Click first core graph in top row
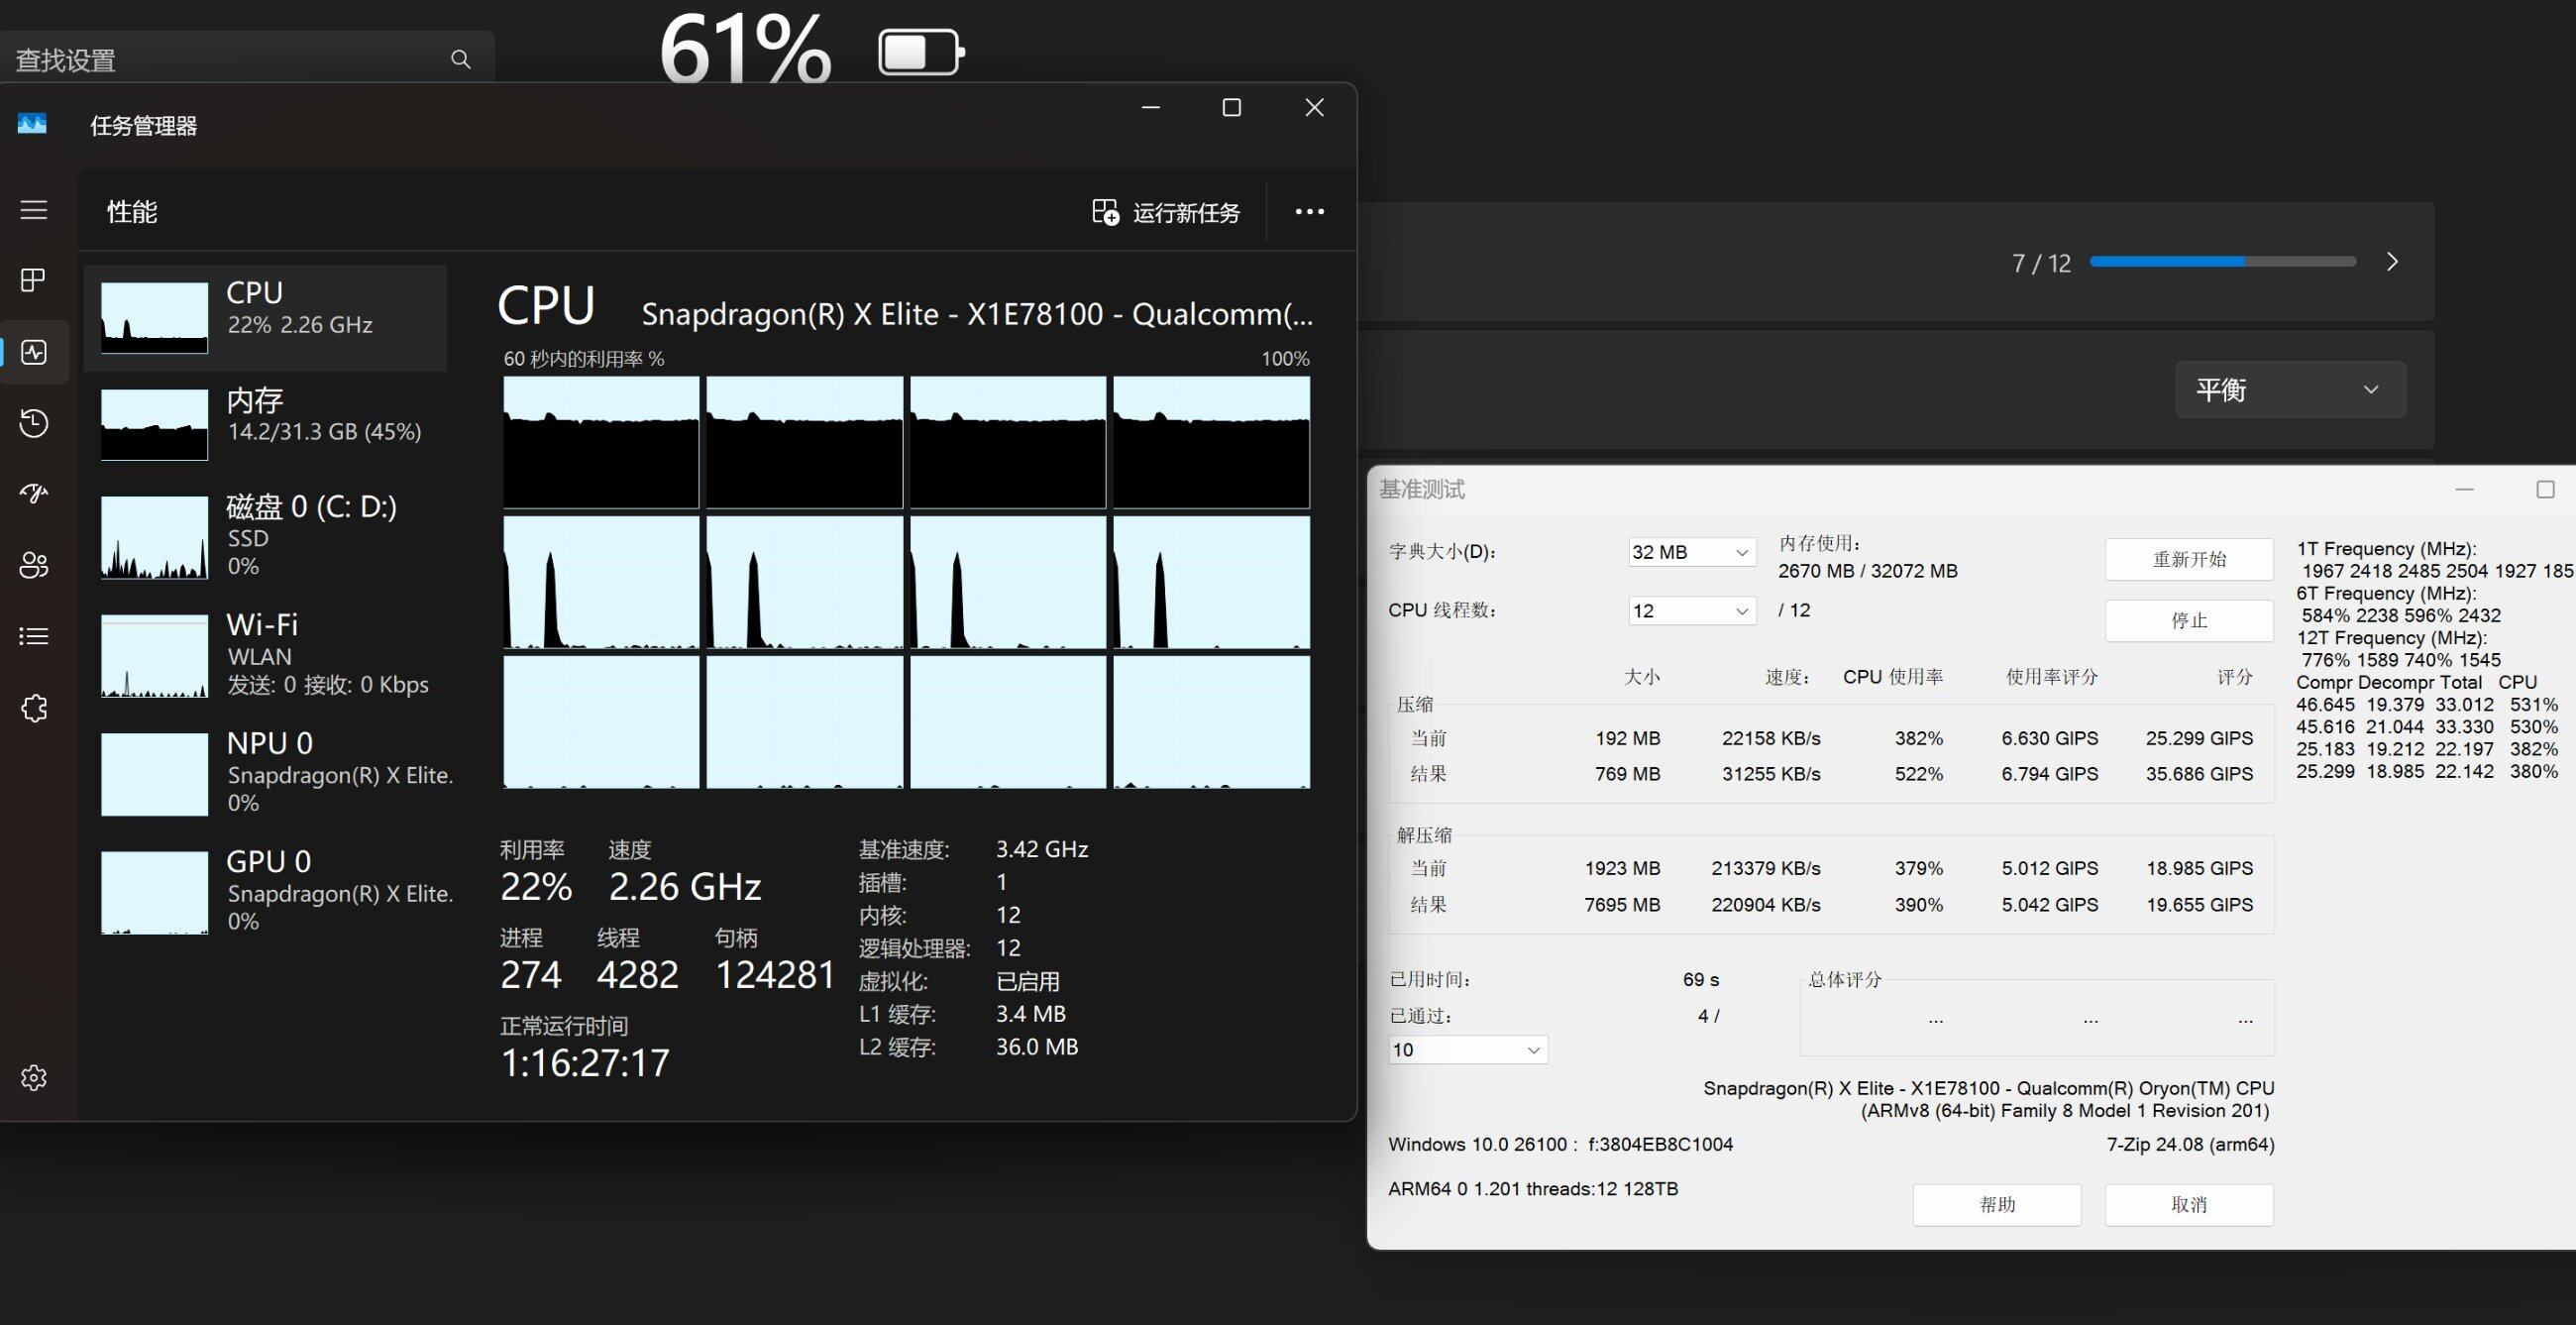The image size is (2576, 1325). tap(601, 442)
